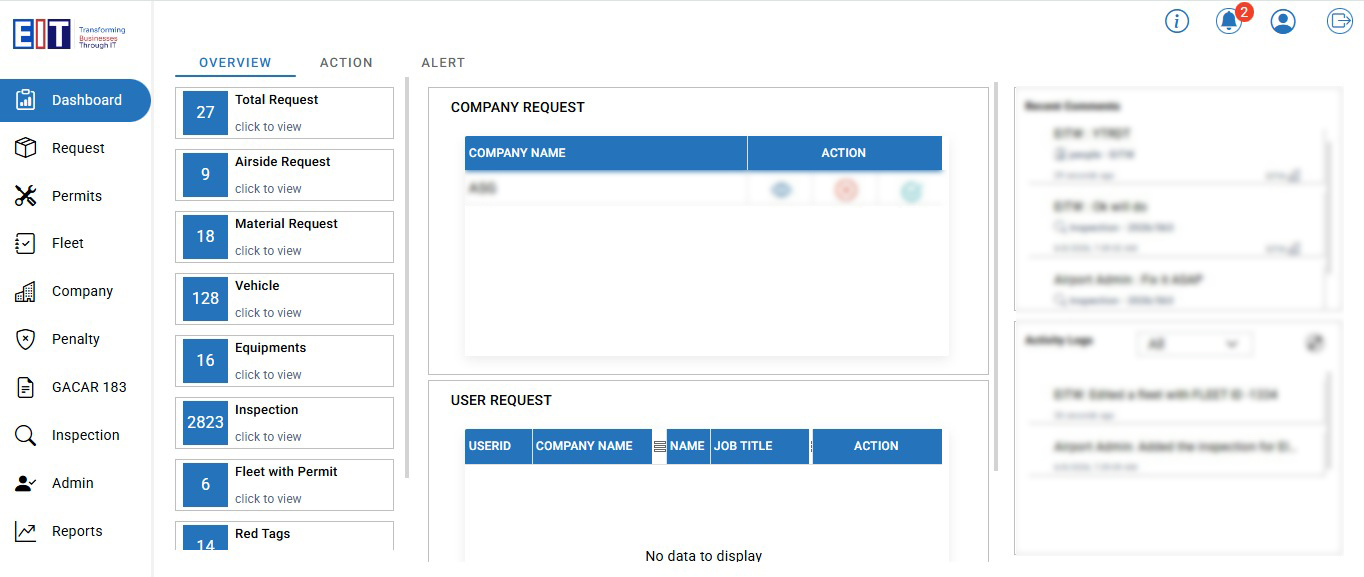Click the USER REQUEST heading
1364x577 pixels.
click(501, 400)
